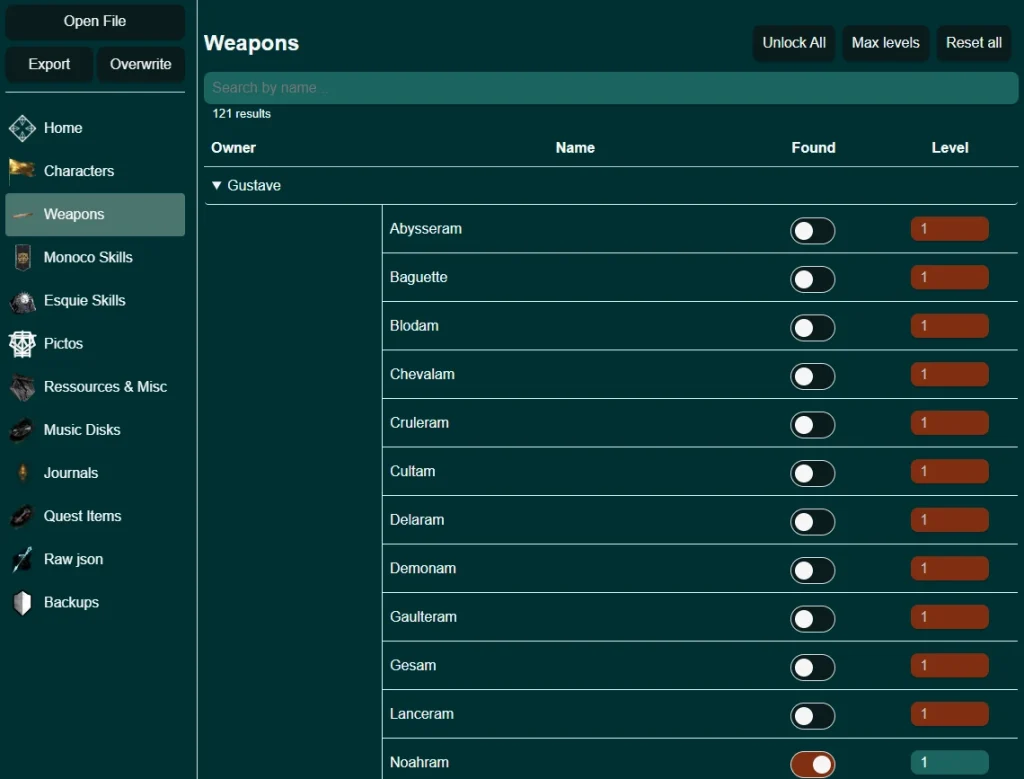This screenshot has height=779, width=1024.
Task: Click the Backups shield icon
Action: 22,603
